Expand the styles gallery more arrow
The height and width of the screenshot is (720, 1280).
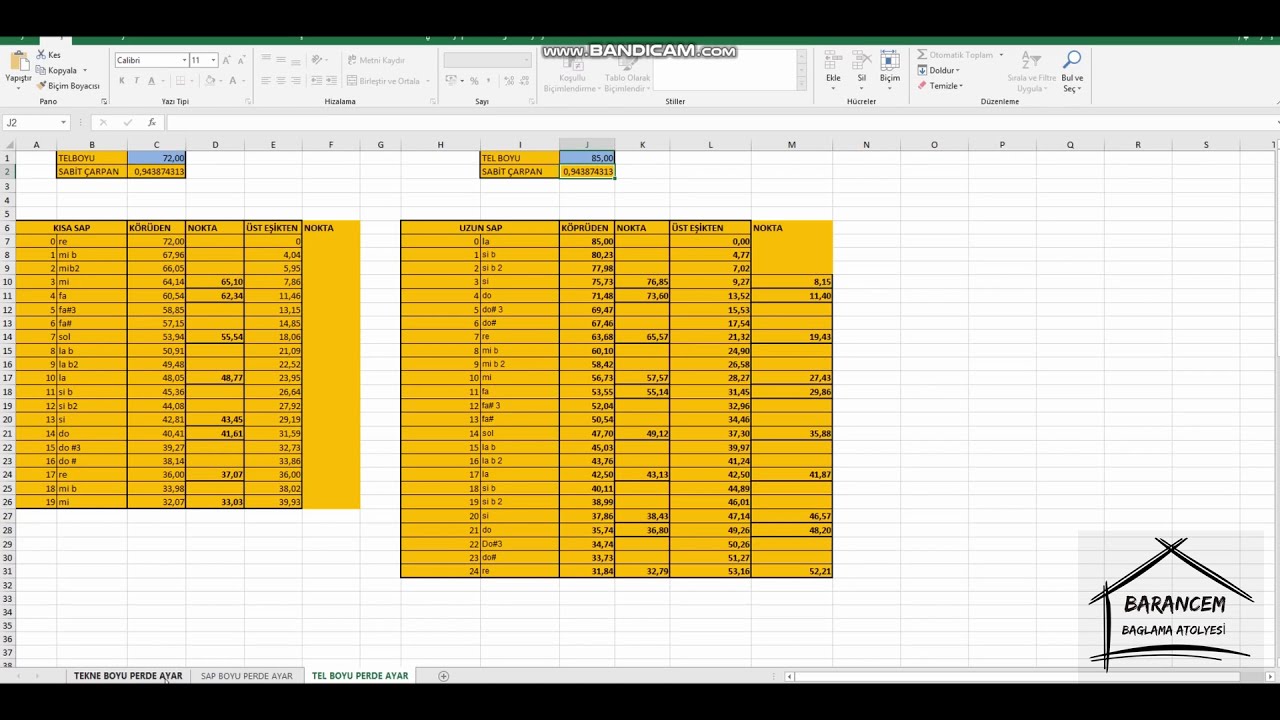[x=802, y=85]
